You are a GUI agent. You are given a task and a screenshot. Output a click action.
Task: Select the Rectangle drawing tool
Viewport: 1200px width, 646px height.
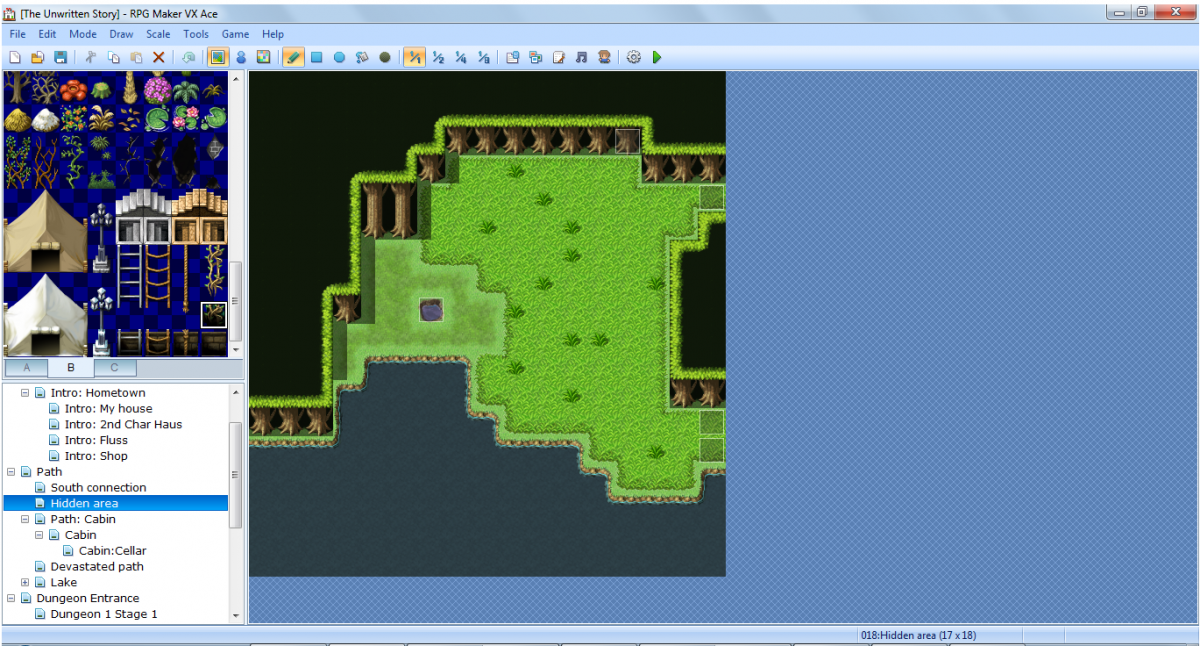(316, 57)
